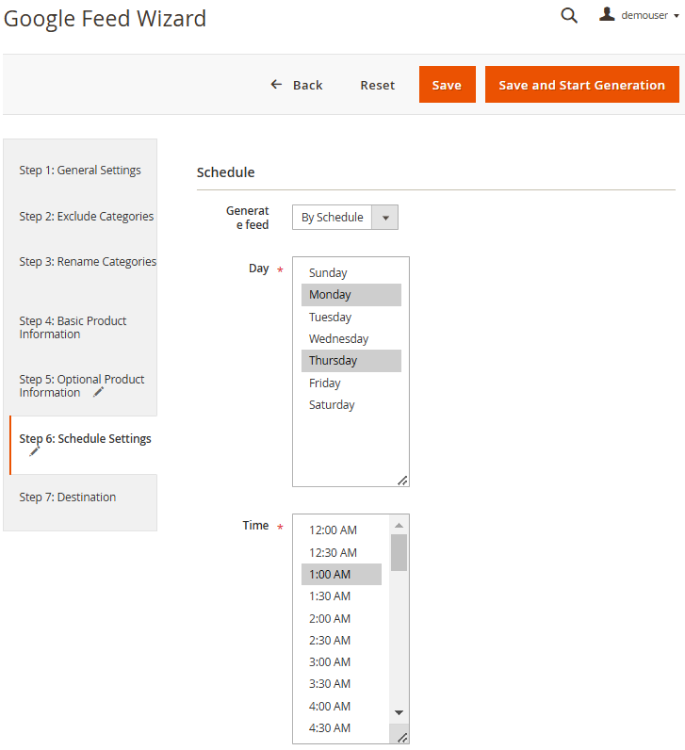
Task: Click the Back arrow icon
Action: (x=276, y=85)
